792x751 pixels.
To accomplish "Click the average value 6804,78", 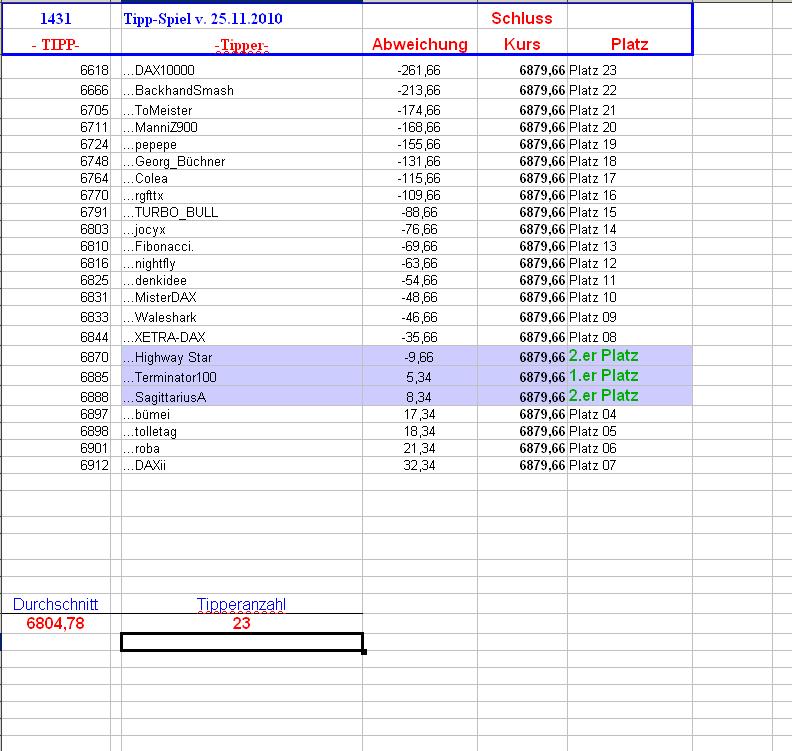I will tap(56, 623).
